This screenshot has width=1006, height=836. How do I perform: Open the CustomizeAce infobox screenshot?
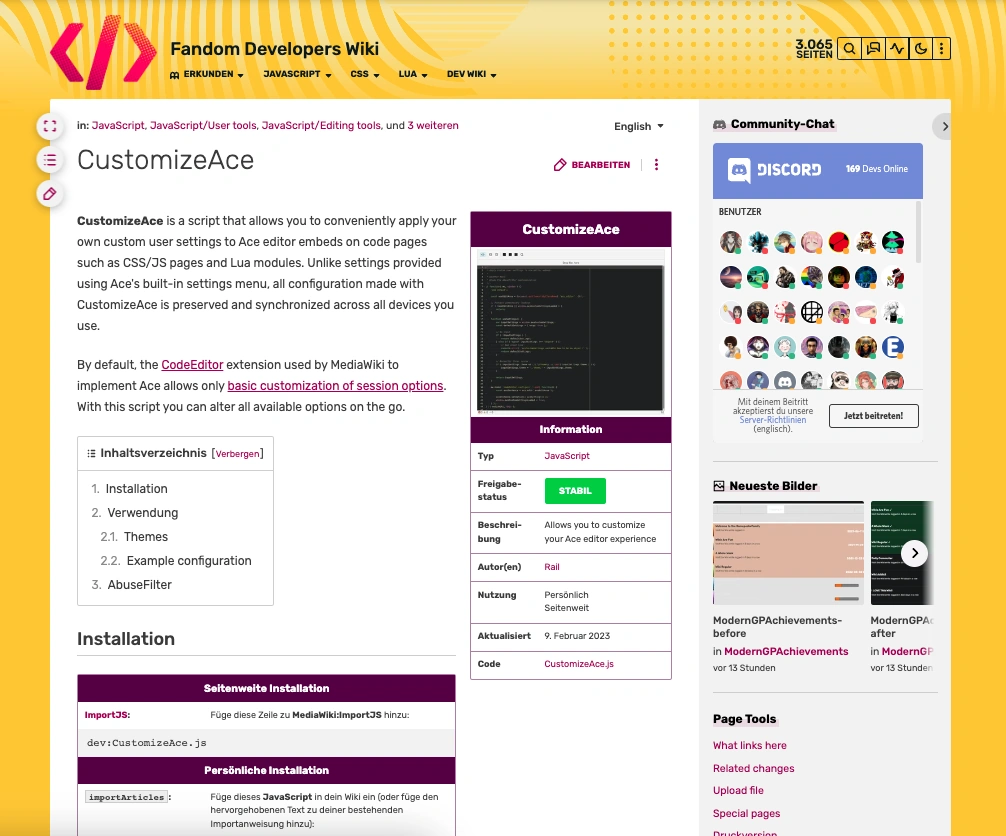pyautogui.click(x=570, y=331)
